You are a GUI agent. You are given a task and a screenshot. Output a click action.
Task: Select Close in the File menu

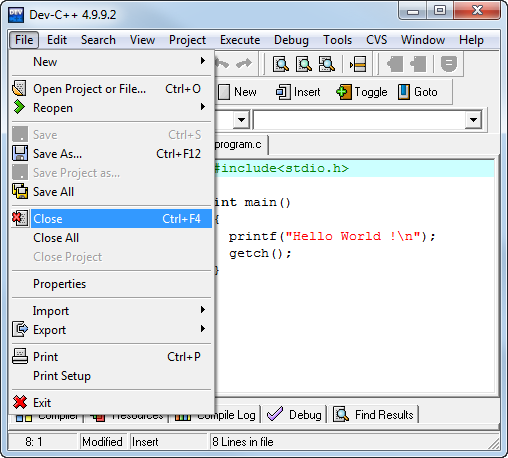[112, 219]
